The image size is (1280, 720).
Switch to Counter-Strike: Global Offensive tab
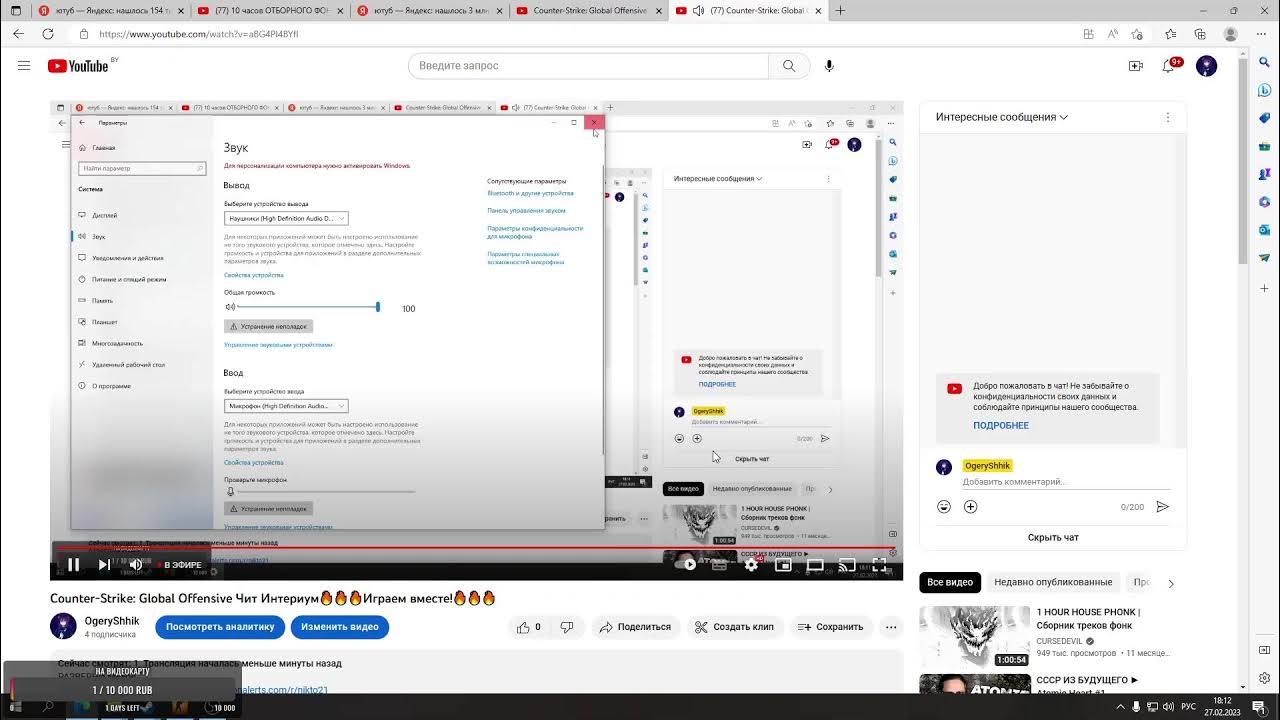click(x=588, y=11)
